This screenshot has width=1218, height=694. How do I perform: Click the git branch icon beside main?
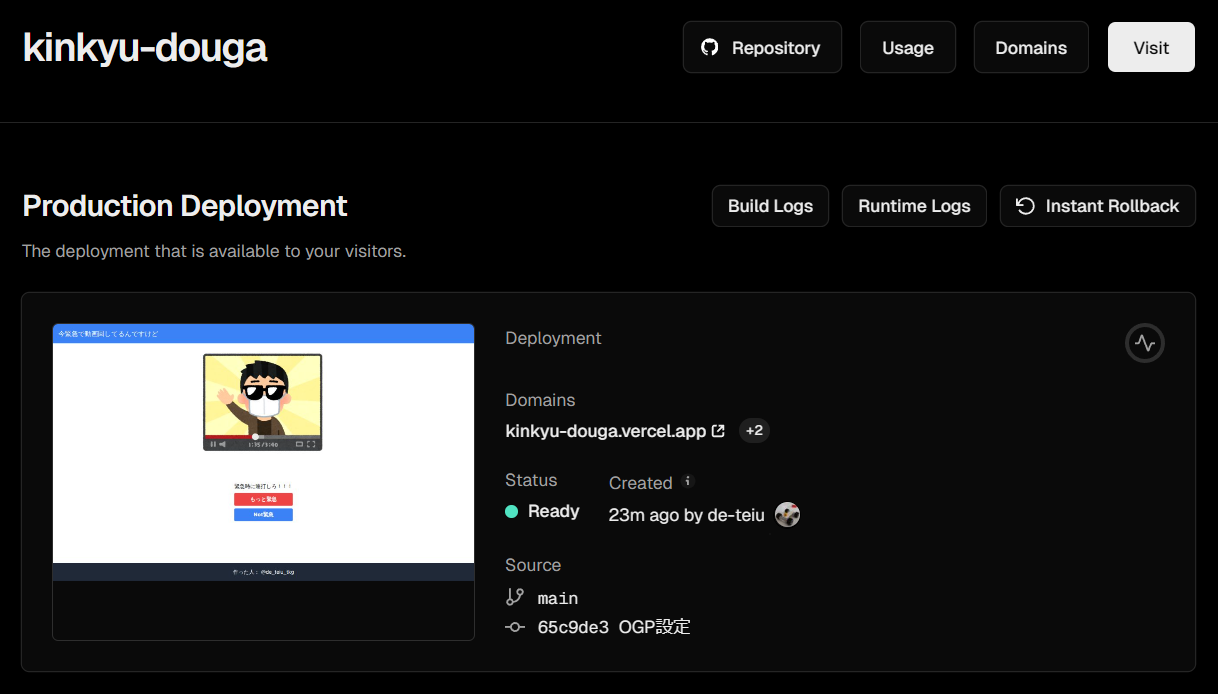point(515,597)
